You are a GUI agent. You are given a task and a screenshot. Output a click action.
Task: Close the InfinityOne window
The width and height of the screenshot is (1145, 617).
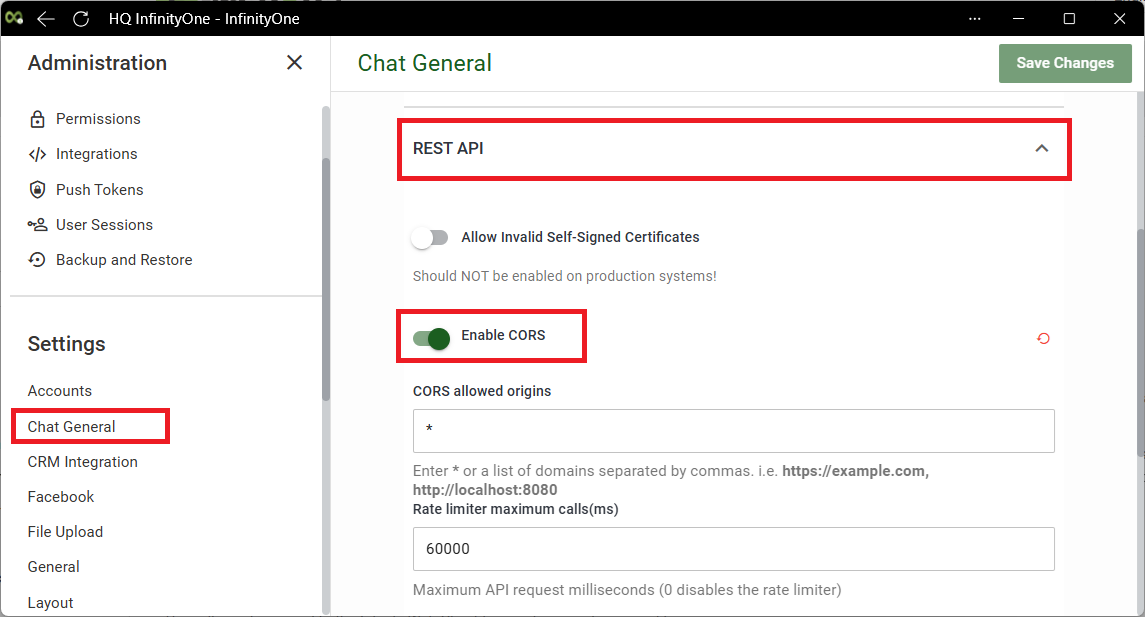tap(1119, 19)
